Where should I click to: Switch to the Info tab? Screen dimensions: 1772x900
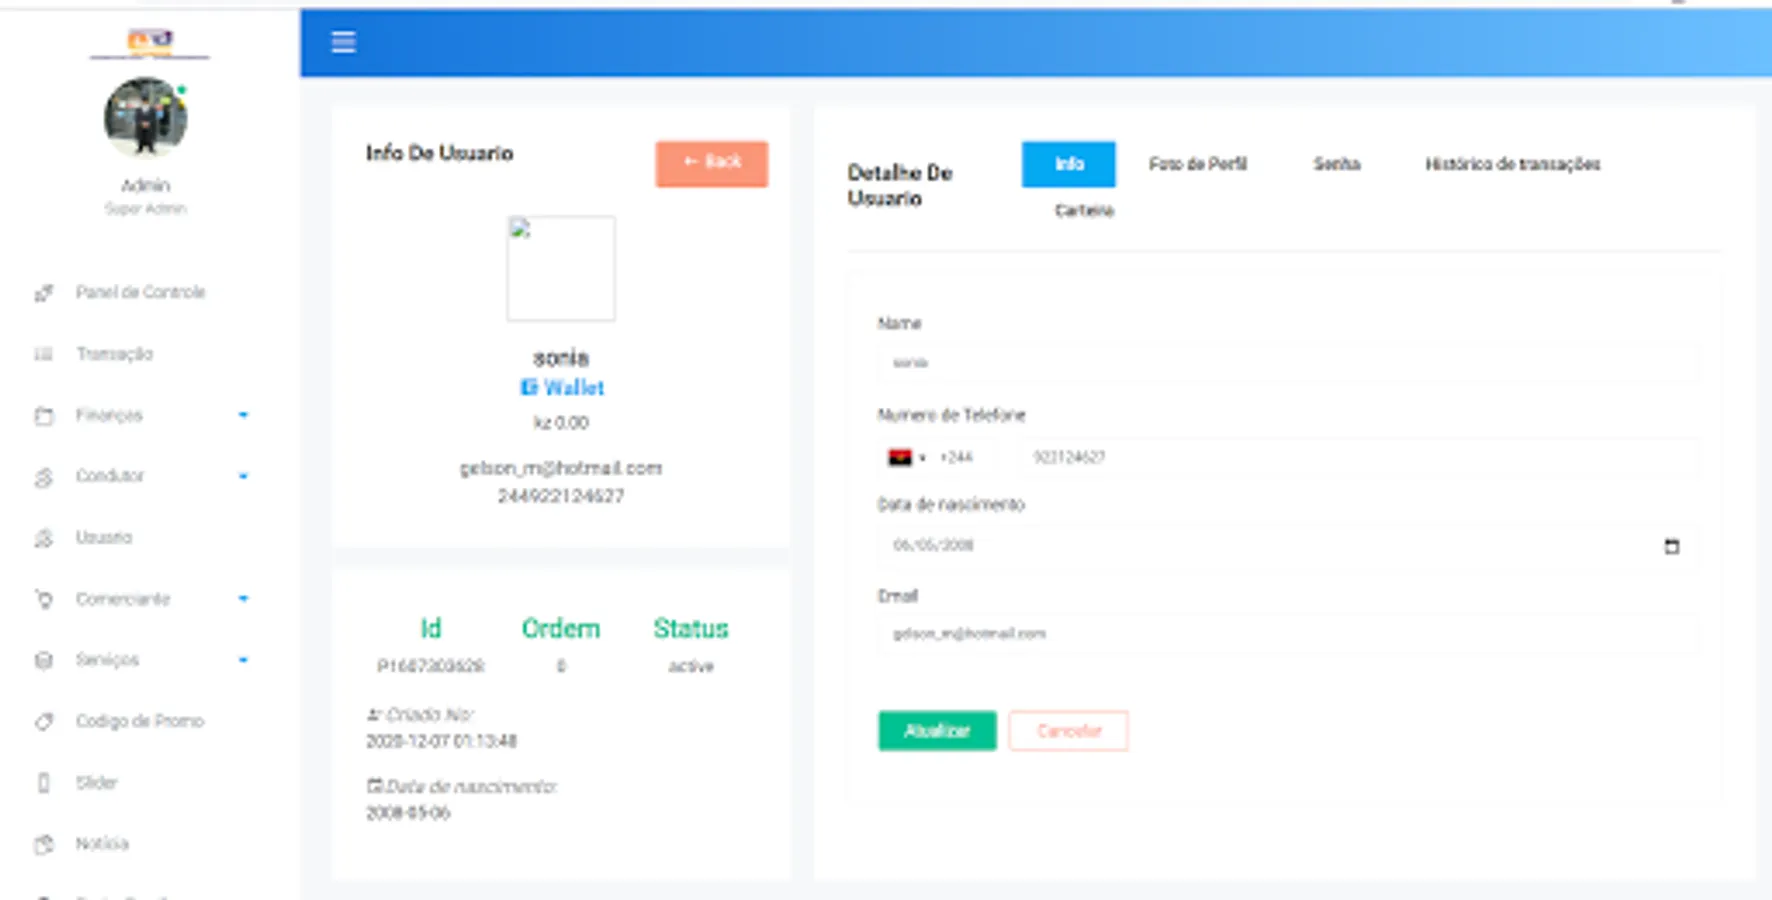pos(1068,164)
